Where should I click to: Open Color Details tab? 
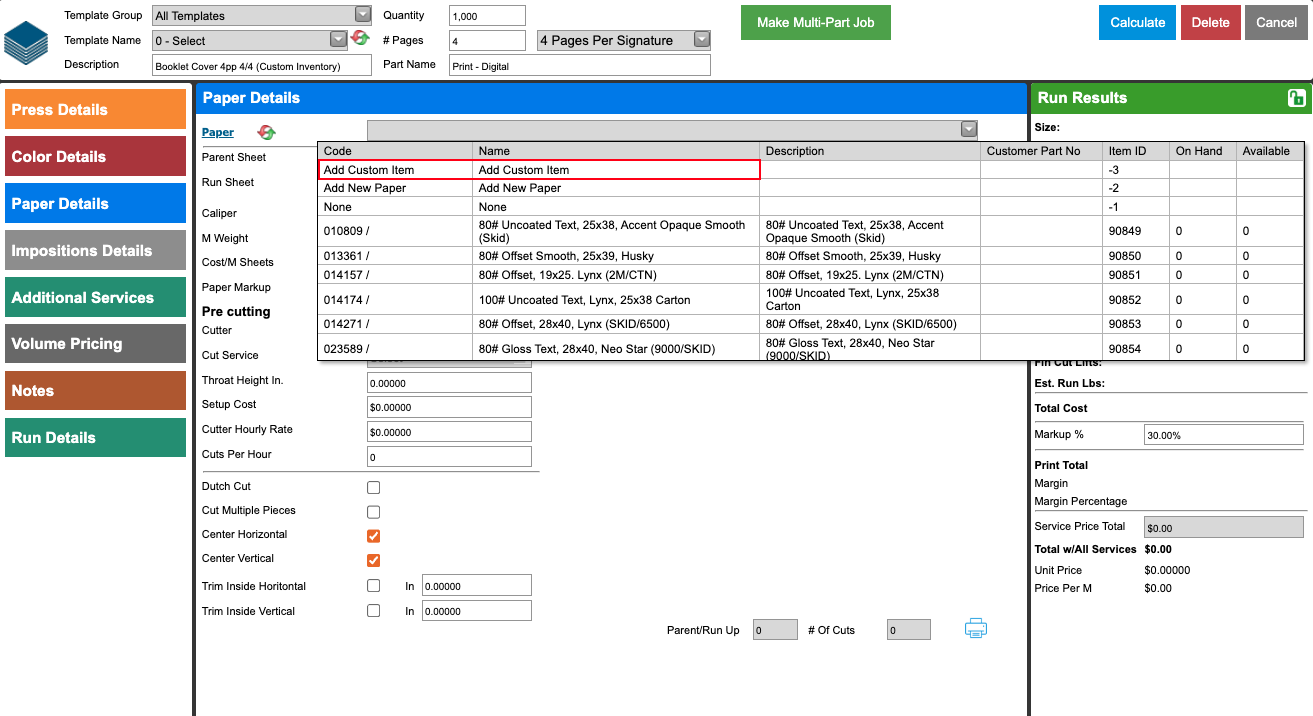point(95,156)
